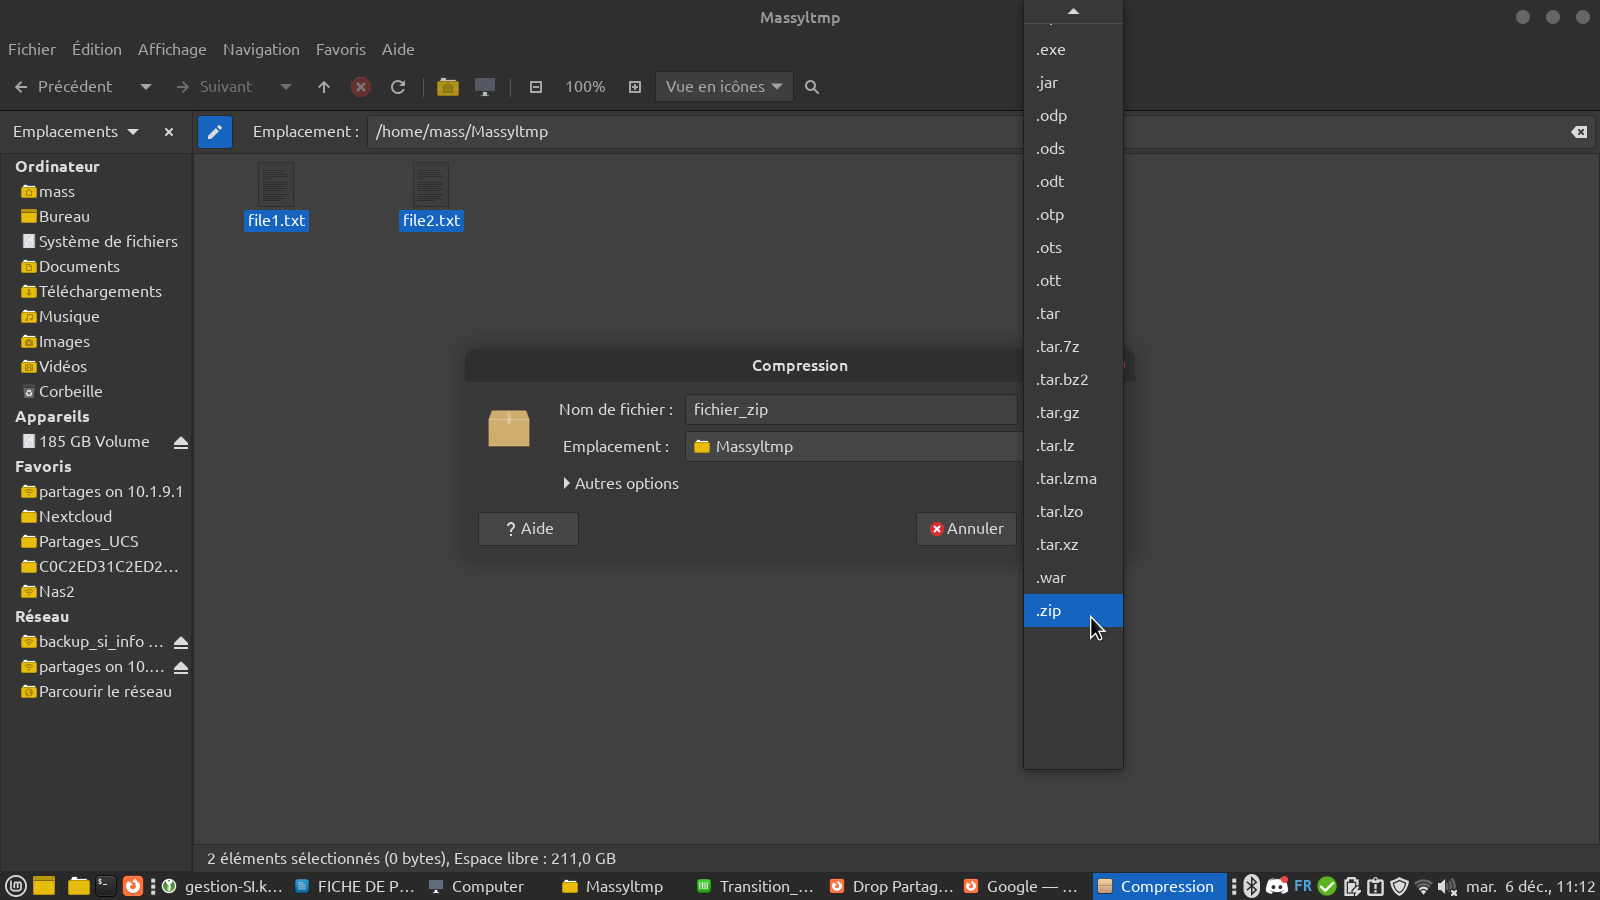Open Téléchargements in the sidebar

coord(100,292)
